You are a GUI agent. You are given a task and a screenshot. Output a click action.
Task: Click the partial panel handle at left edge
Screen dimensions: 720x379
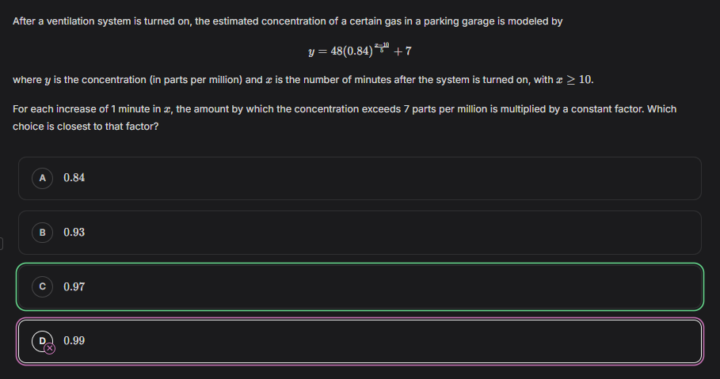[1, 243]
